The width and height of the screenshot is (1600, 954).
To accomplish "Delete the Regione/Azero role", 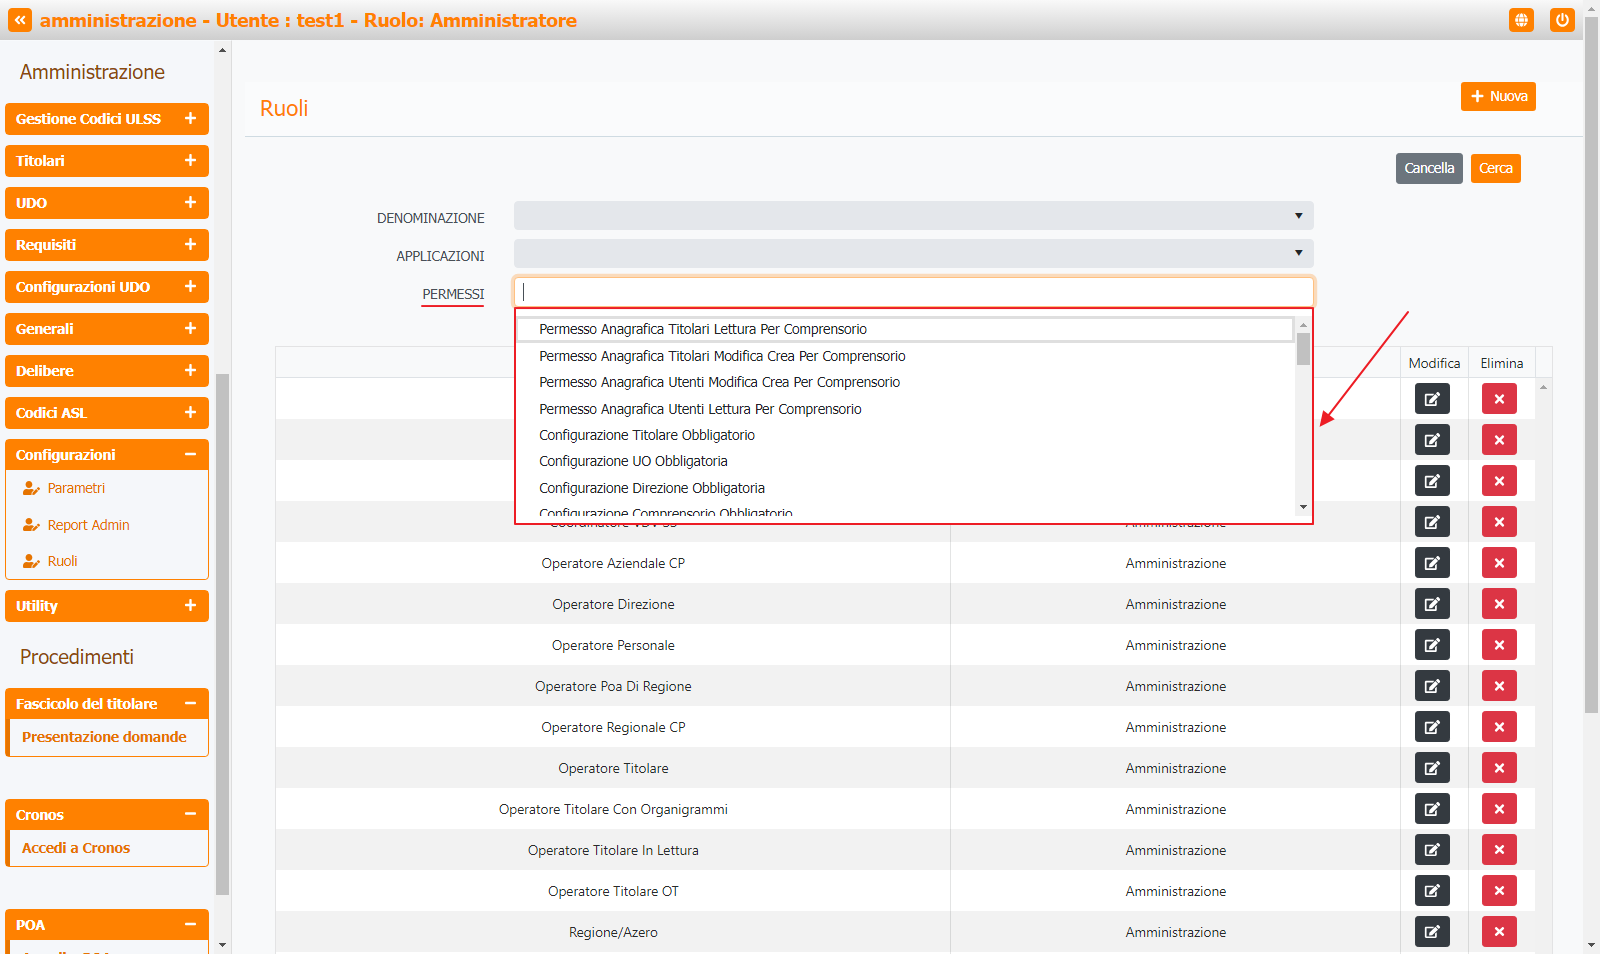I will tap(1499, 932).
